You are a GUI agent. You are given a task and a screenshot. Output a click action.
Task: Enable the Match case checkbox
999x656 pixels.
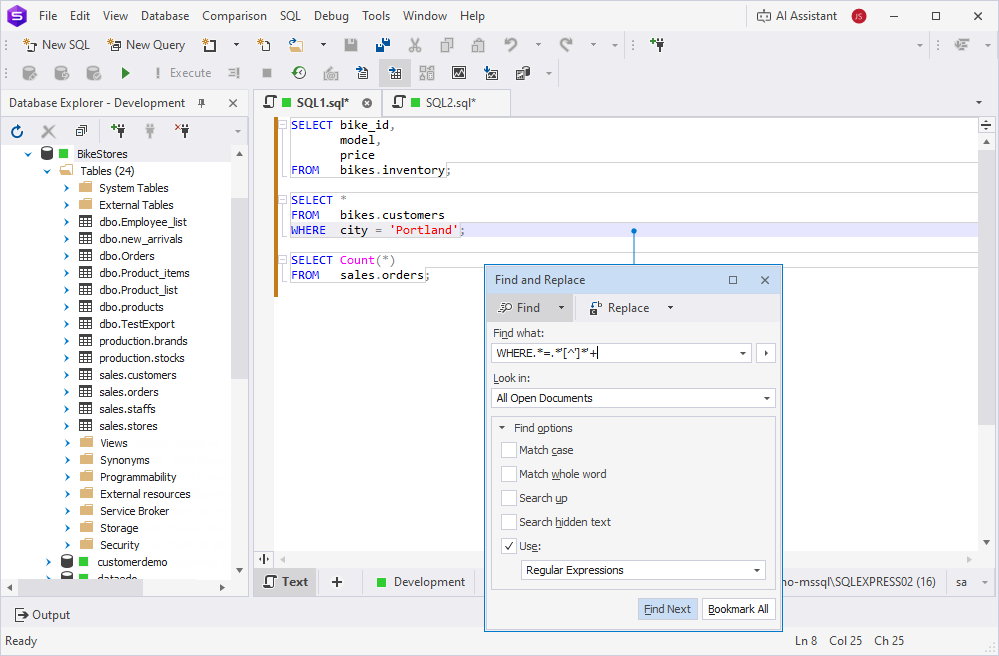[510, 450]
